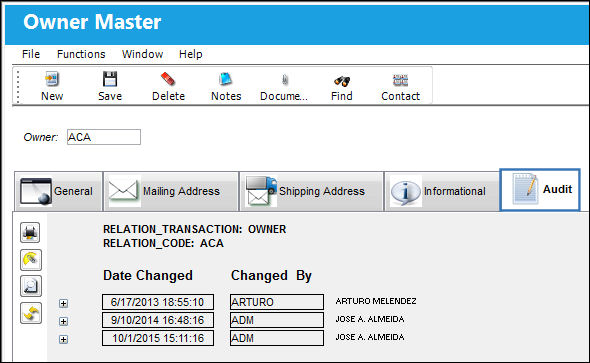Switch to the Shipping Address tab
The height and width of the screenshot is (363, 590).
click(312, 191)
